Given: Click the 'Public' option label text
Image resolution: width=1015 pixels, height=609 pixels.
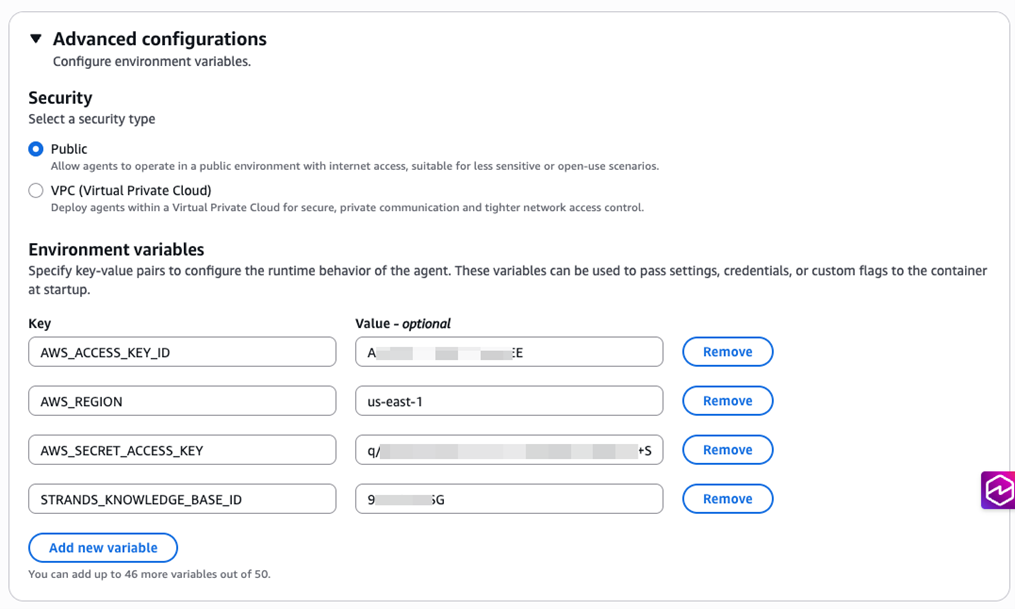Looking at the screenshot, I should pos(69,149).
